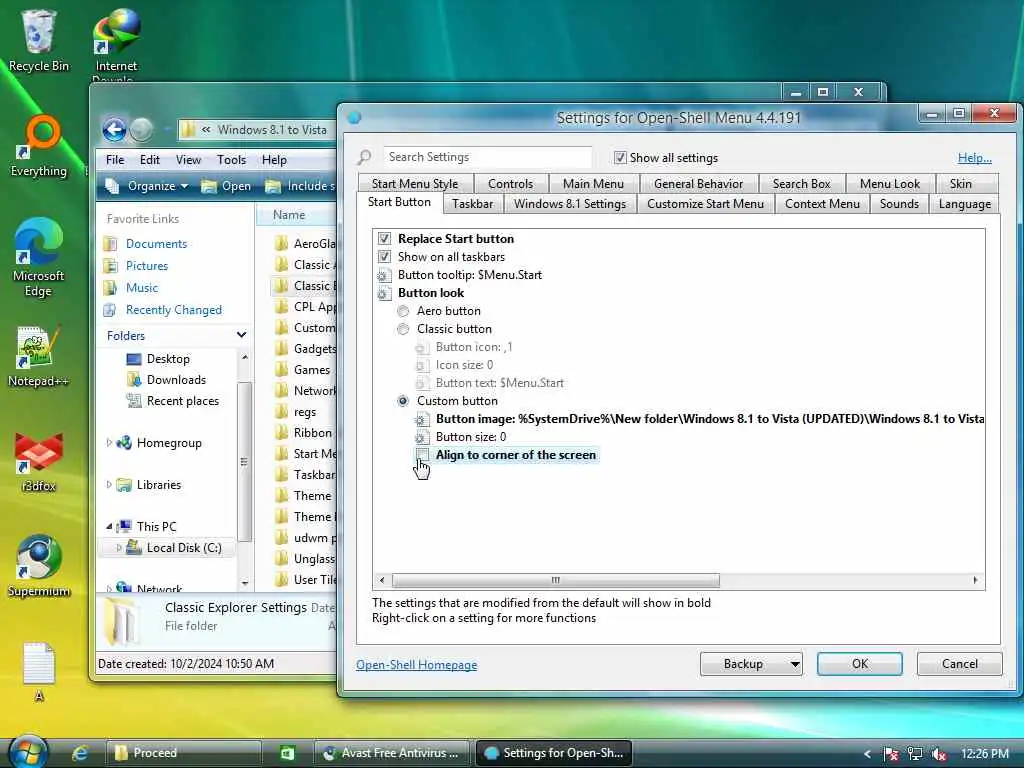Open the View menu in Explorer
Screen dimensions: 1024x768
tap(188, 160)
